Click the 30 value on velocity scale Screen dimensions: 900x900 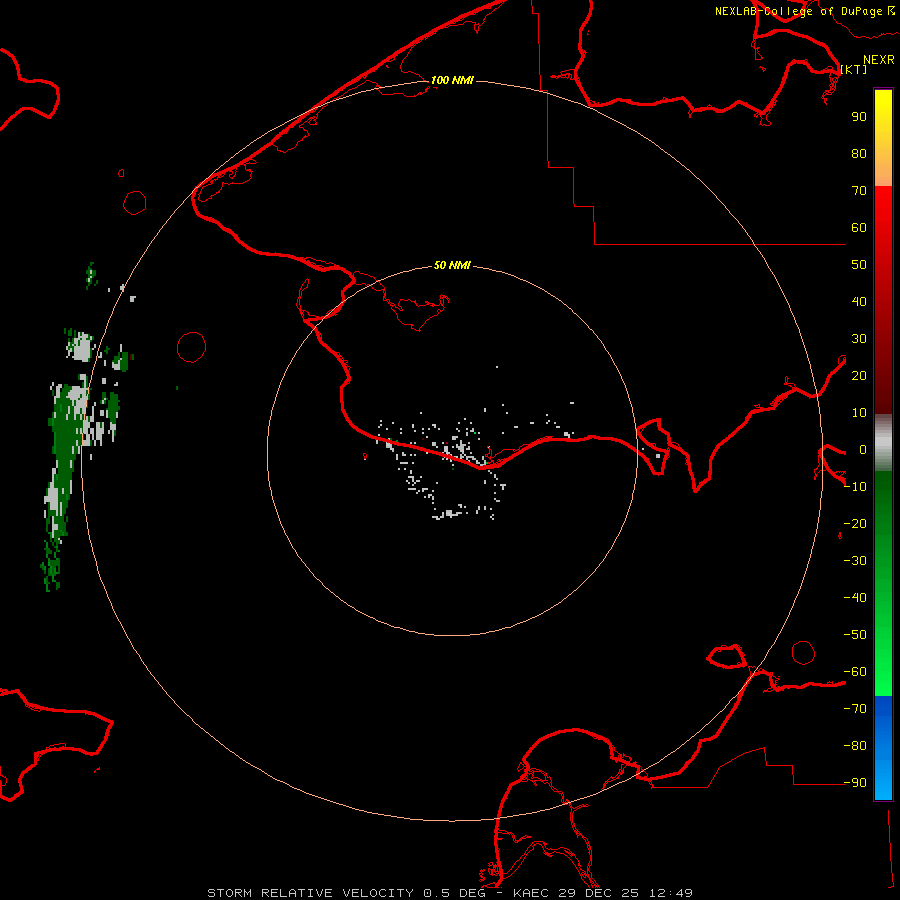tap(859, 339)
